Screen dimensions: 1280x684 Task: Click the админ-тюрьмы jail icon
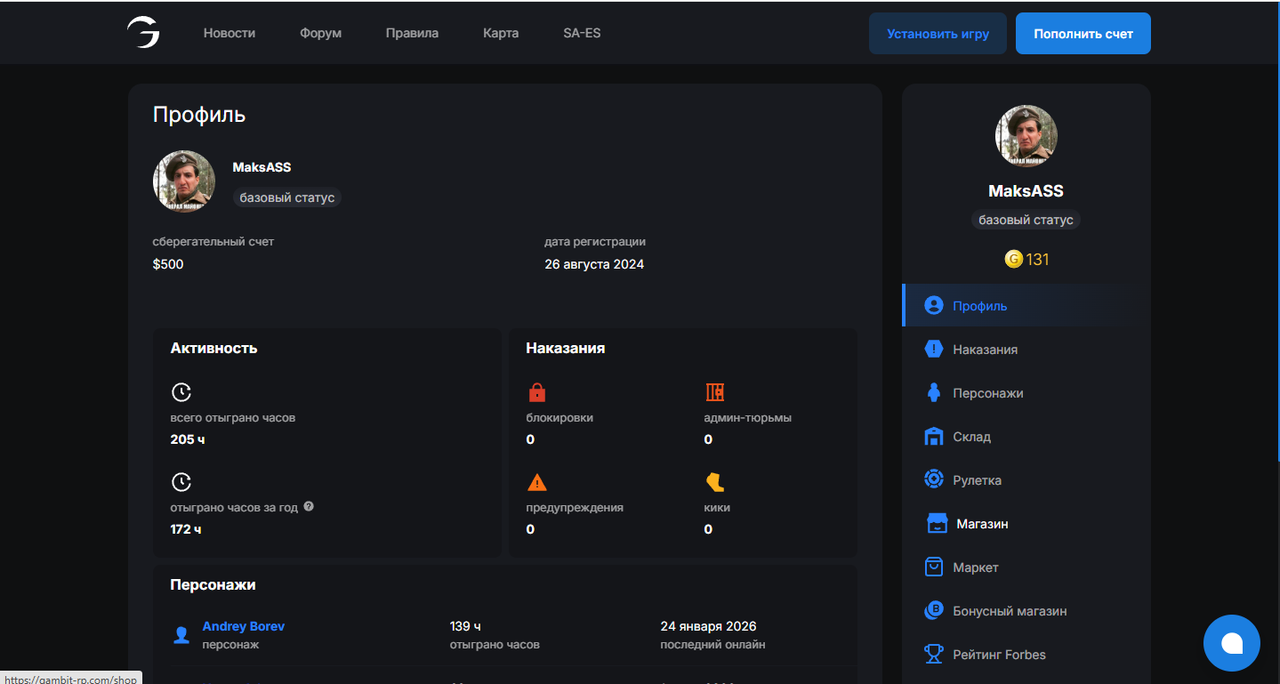pos(714,392)
